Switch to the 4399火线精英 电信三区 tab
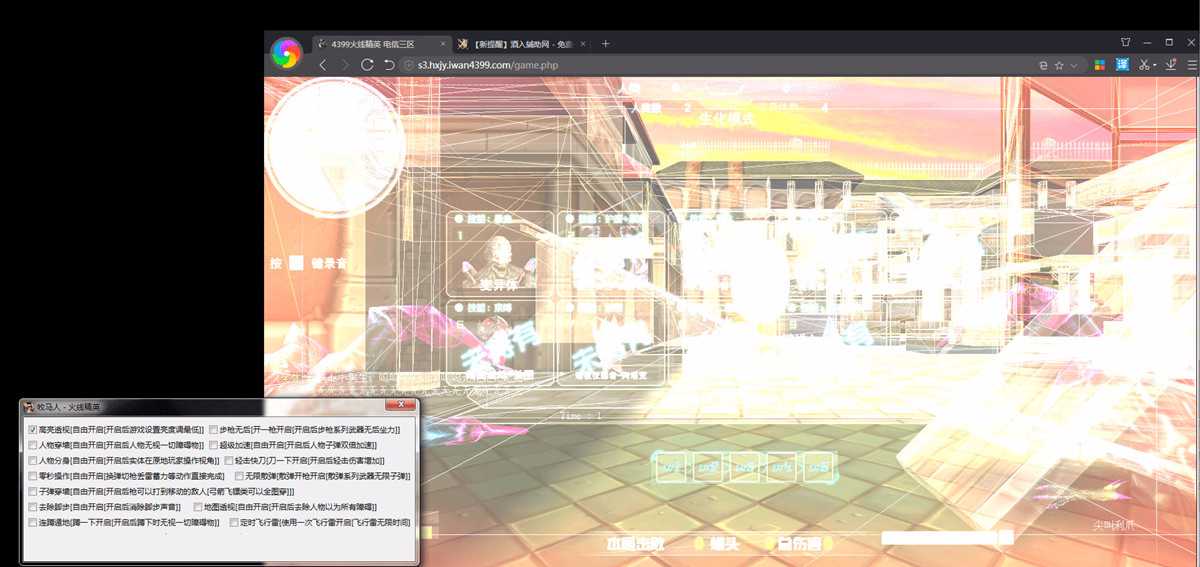 coord(380,44)
